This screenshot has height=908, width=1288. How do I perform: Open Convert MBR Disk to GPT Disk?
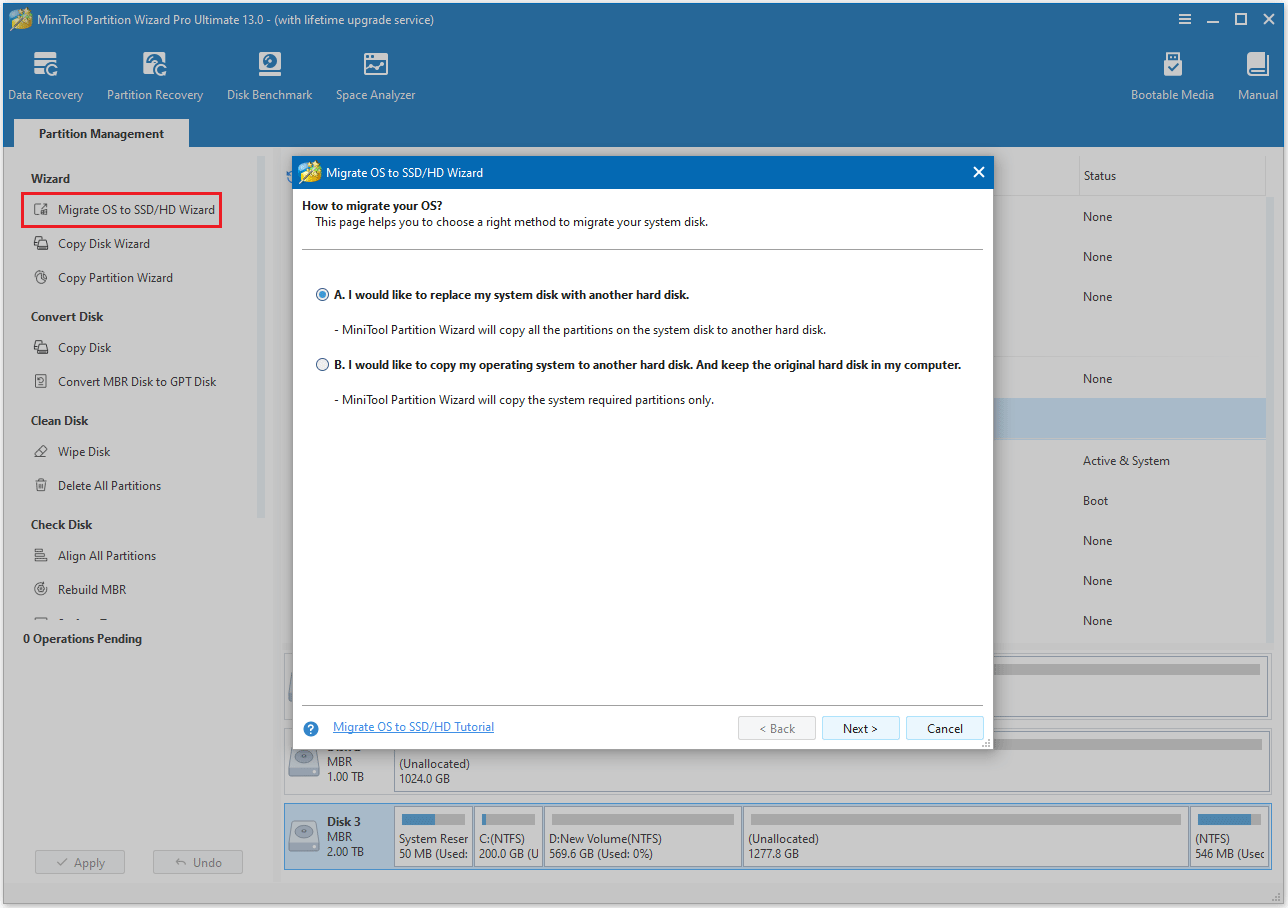(x=133, y=381)
